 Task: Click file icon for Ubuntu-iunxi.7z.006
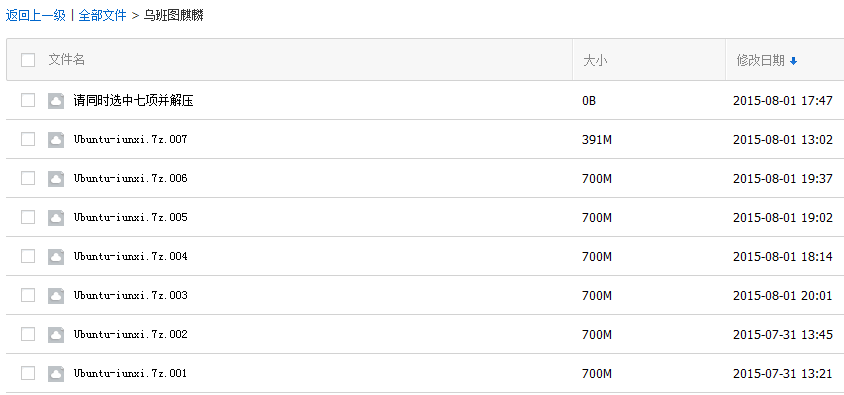[x=56, y=179]
